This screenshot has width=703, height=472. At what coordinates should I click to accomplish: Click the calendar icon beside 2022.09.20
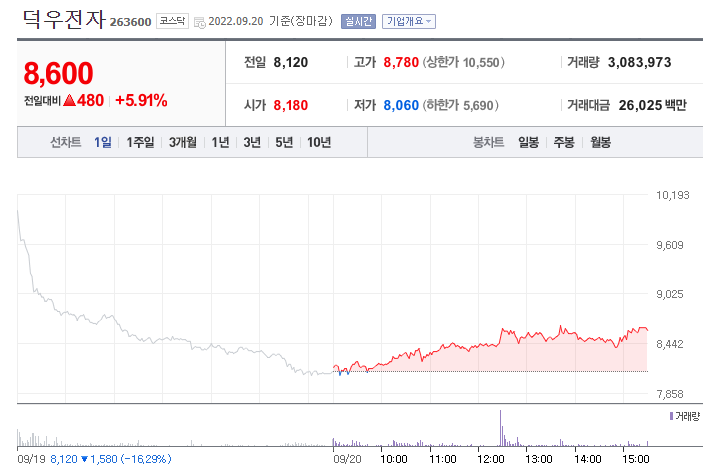pyautogui.click(x=200, y=22)
